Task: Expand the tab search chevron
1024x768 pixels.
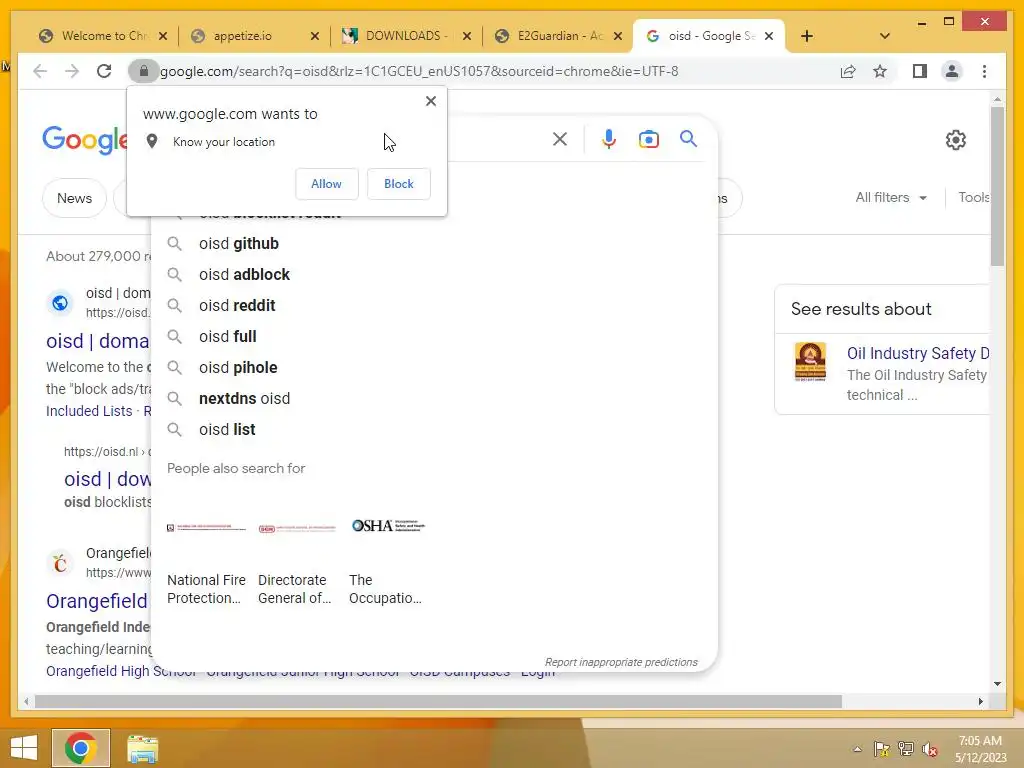Action: tap(885, 36)
